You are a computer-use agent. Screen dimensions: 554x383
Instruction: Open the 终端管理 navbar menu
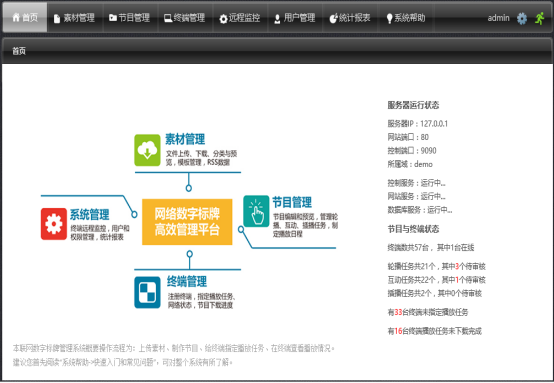click(185, 18)
